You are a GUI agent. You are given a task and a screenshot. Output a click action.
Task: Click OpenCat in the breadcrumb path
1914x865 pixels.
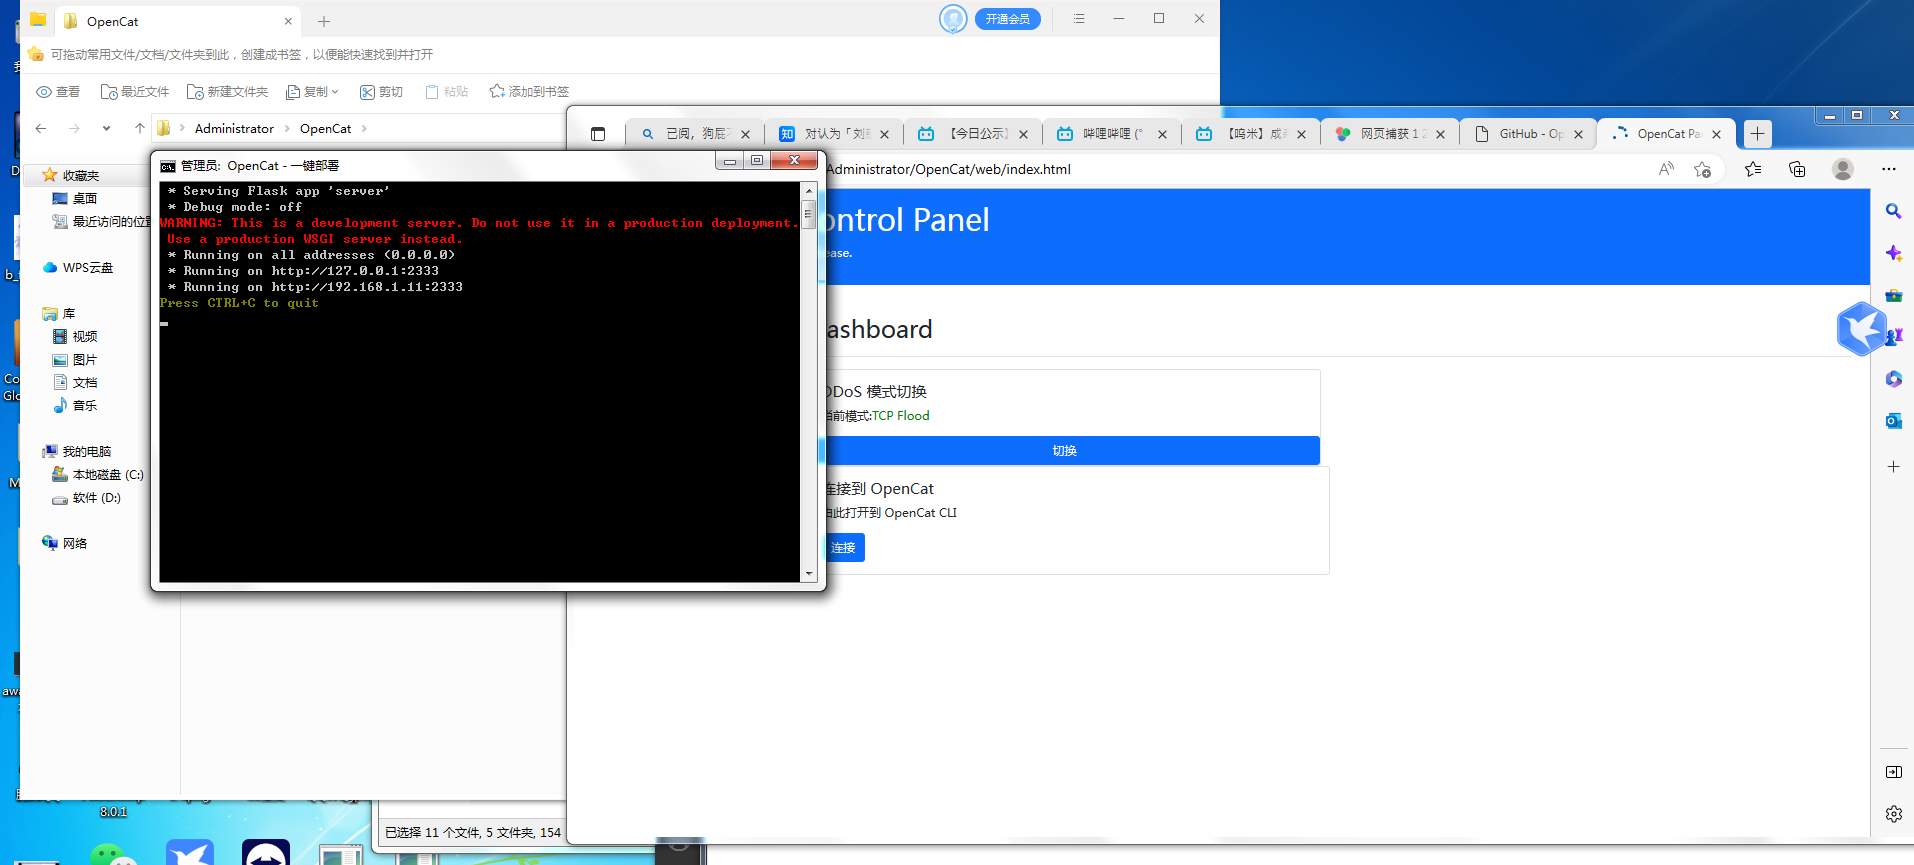click(325, 129)
